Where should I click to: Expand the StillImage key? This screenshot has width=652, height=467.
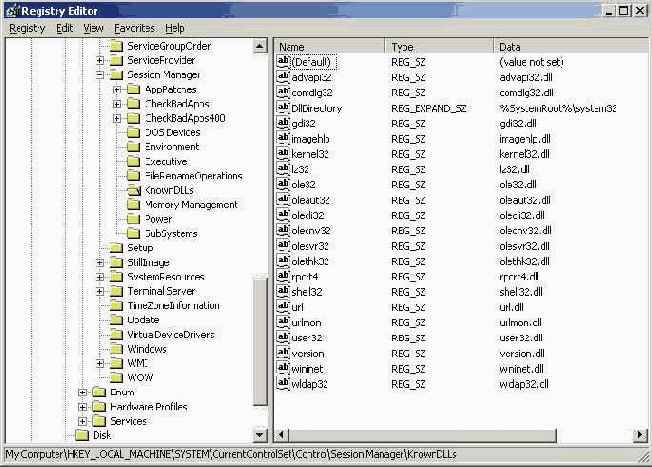click(x=100, y=262)
